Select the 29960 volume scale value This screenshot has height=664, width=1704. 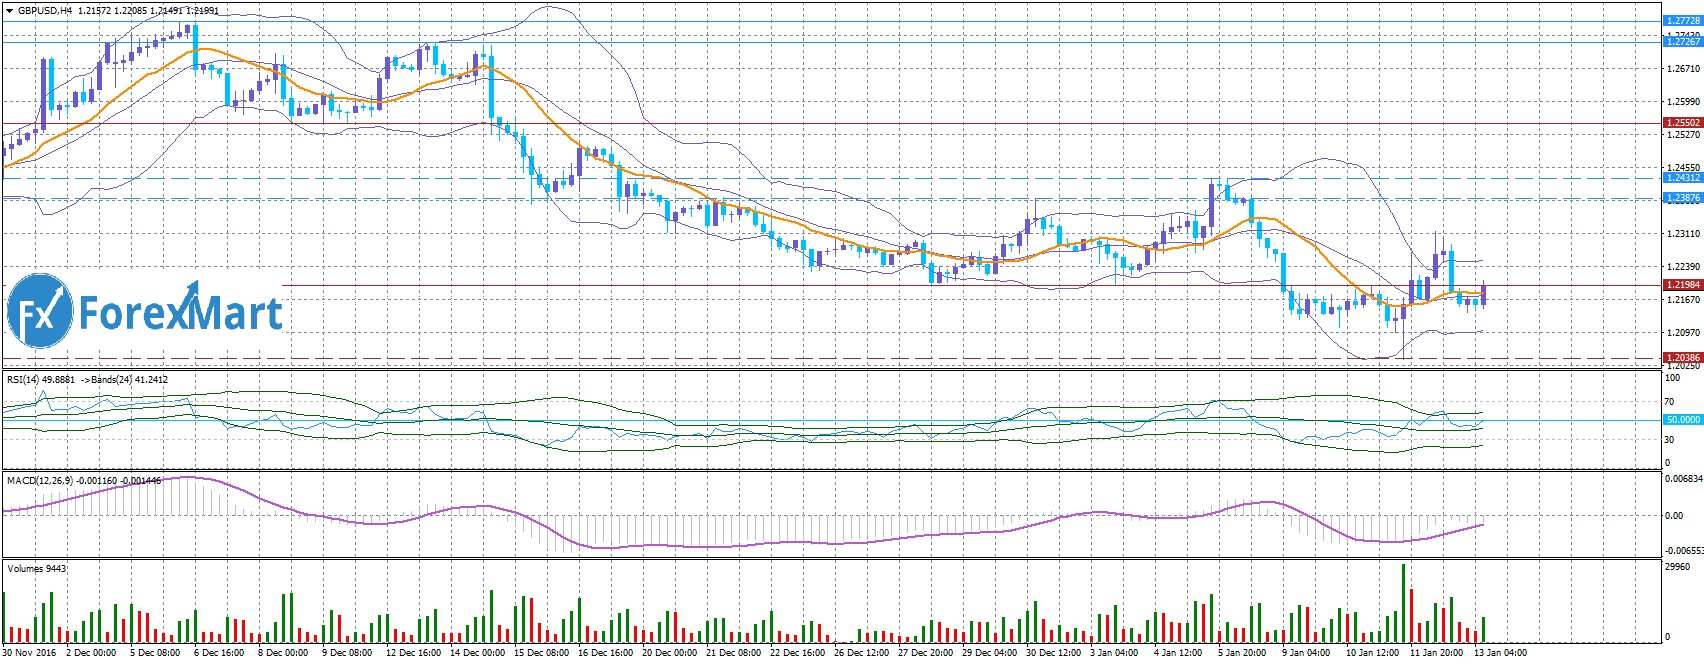coord(1679,567)
